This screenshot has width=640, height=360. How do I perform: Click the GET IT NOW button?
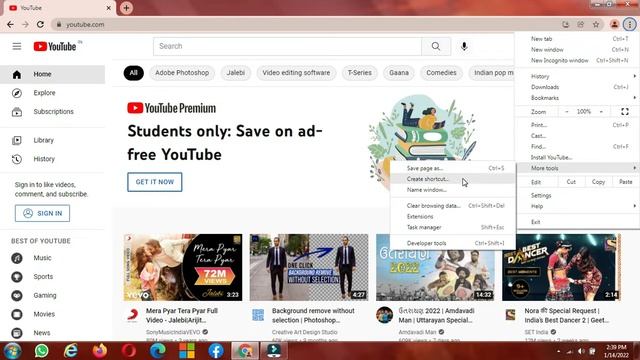pyautogui.click(x=155, y=182)
